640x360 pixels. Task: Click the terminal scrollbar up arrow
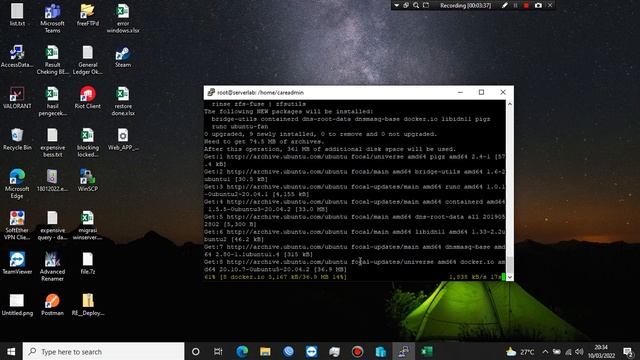click(x=509, y=104)
